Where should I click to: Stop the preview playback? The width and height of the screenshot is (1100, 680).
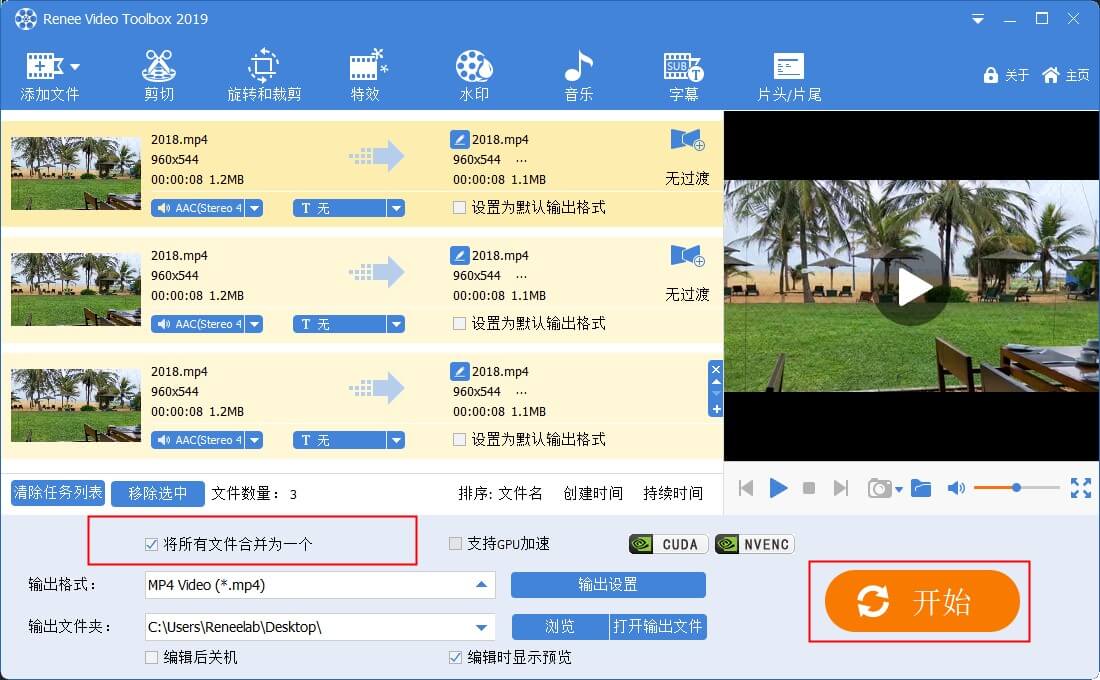coord(809,488)
